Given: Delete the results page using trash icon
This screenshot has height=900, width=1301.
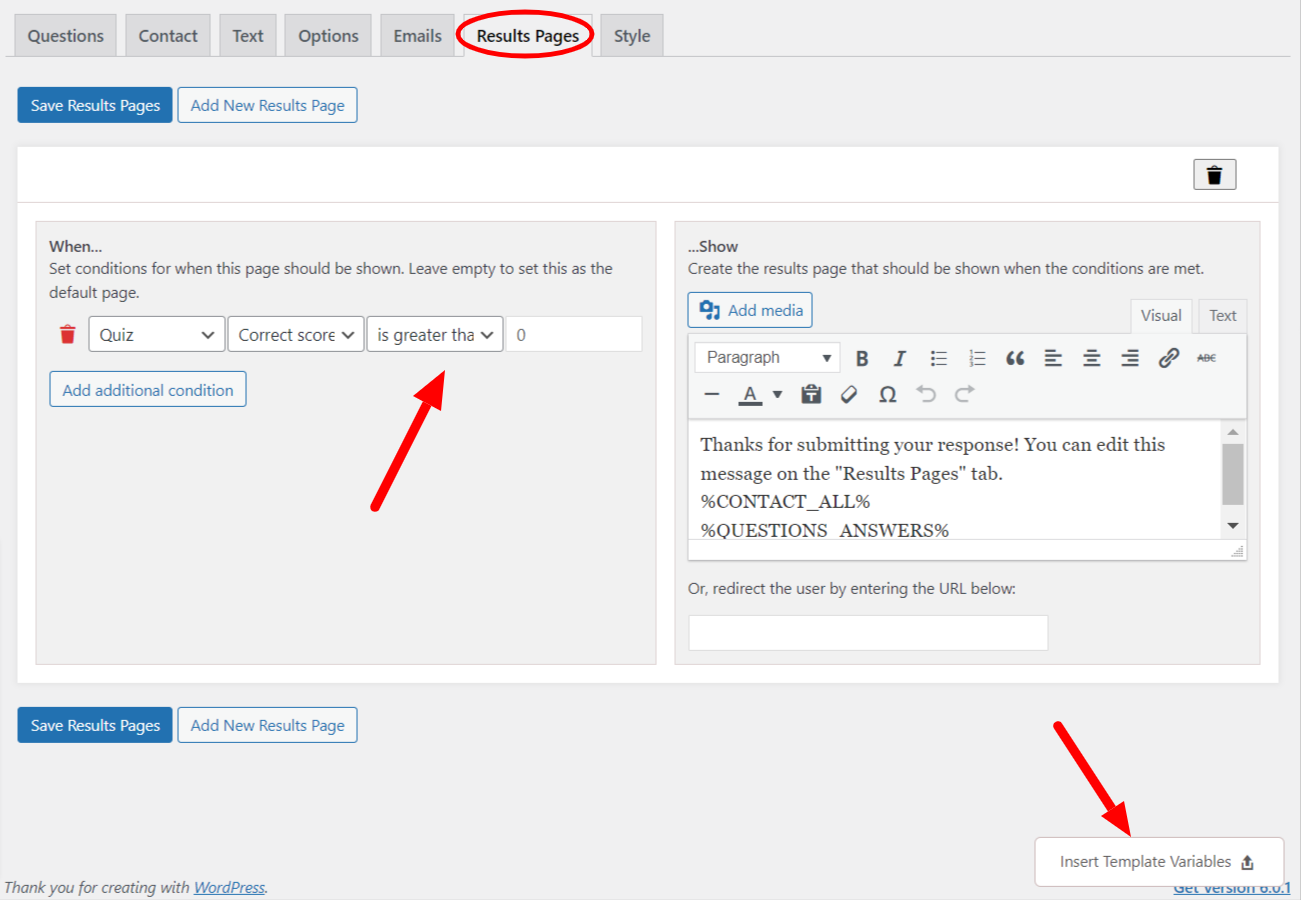Looking at the screenshot, I should click(x=1213, y=173).
